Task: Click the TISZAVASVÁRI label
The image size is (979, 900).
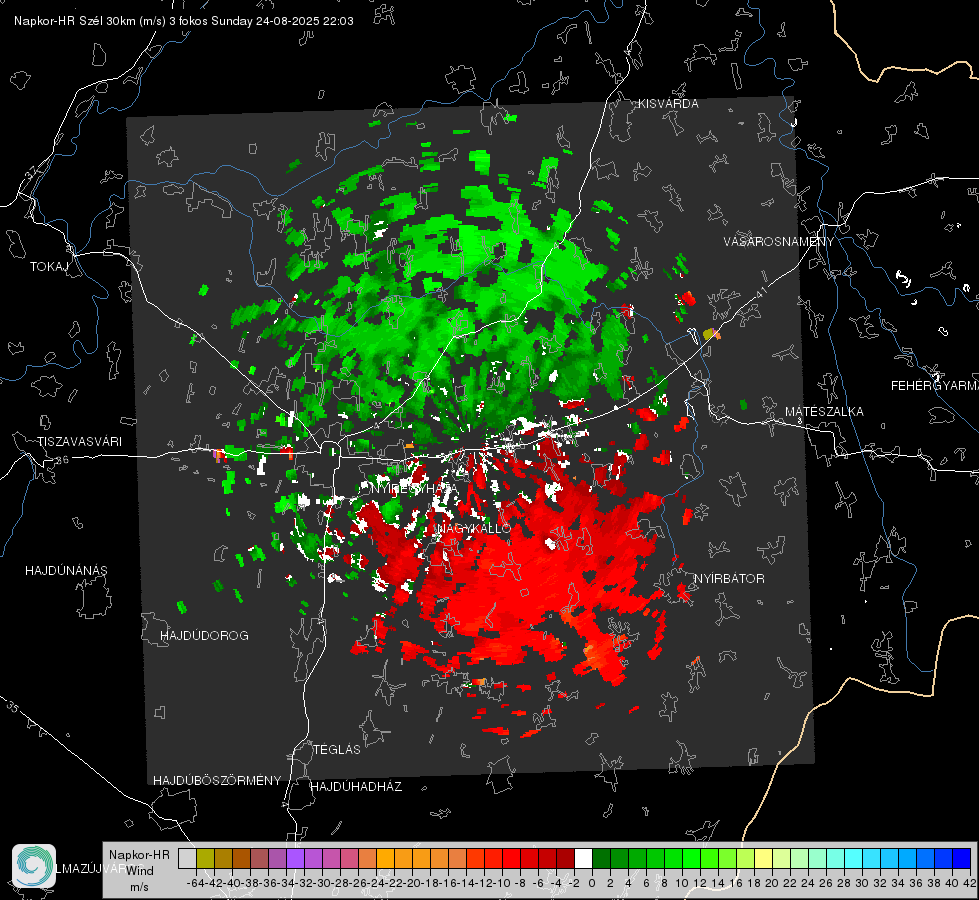Action: click(79, 442)
